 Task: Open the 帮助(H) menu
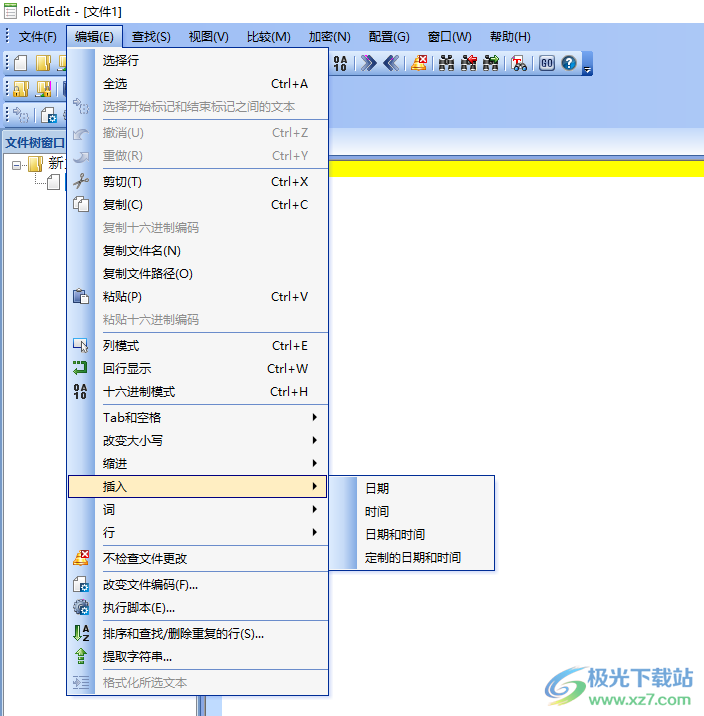[510, 37]
